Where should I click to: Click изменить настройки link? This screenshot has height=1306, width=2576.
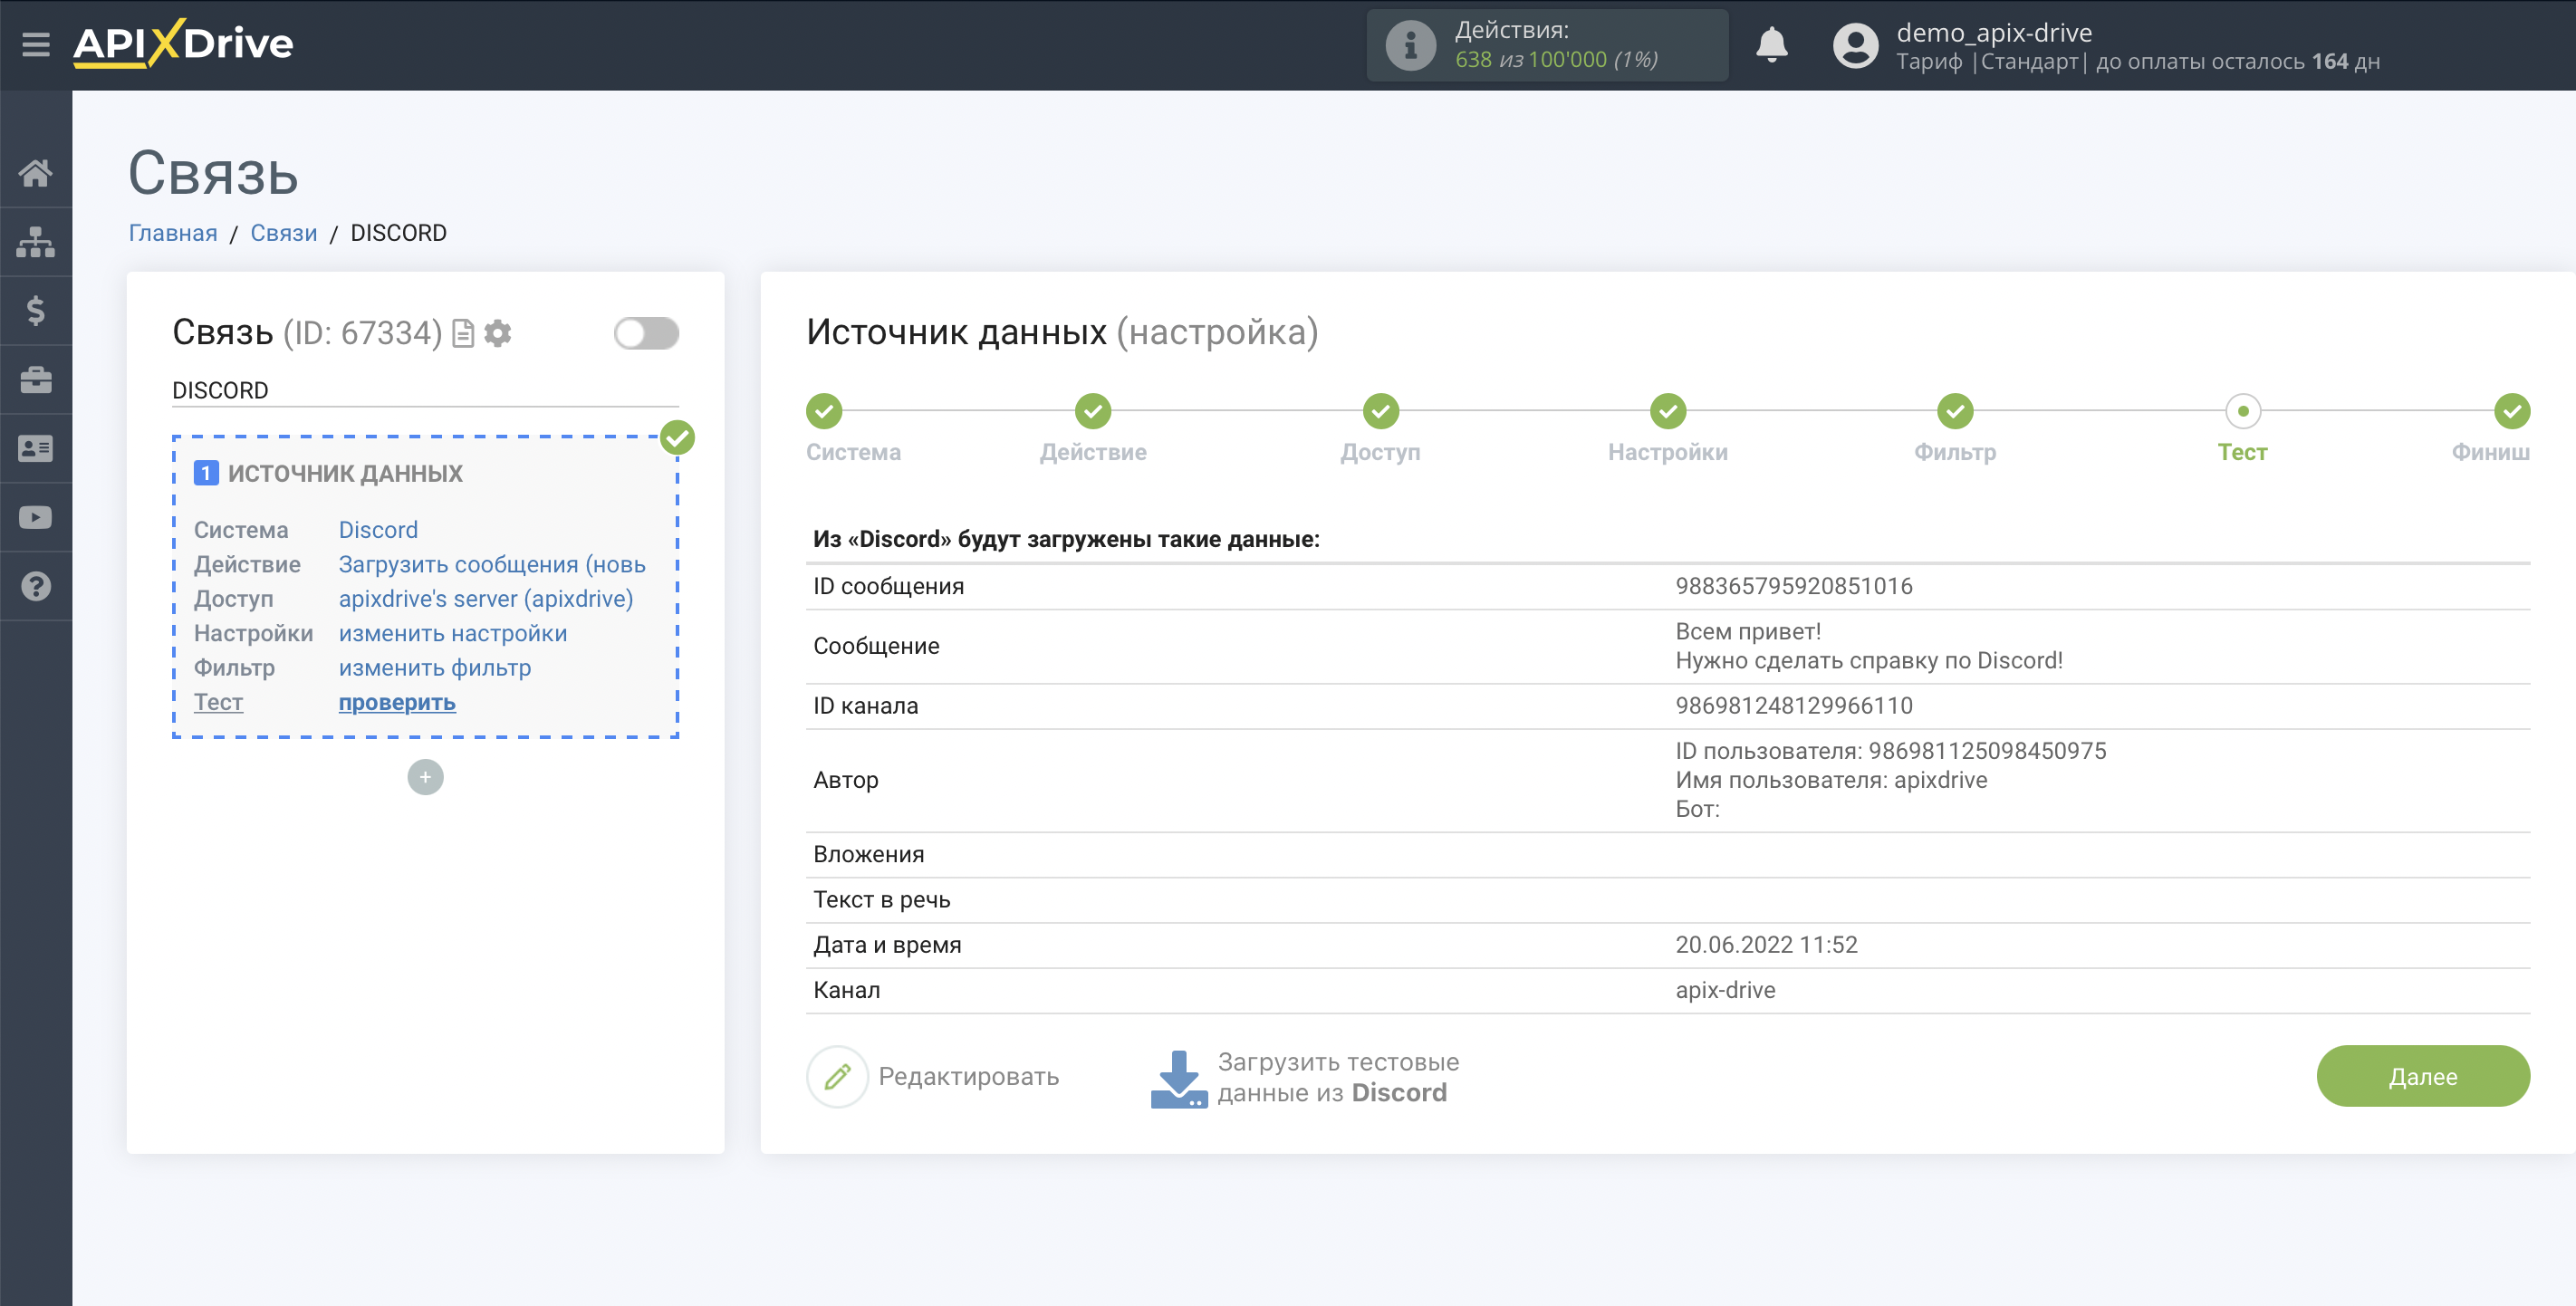click(x=453, y=633)
